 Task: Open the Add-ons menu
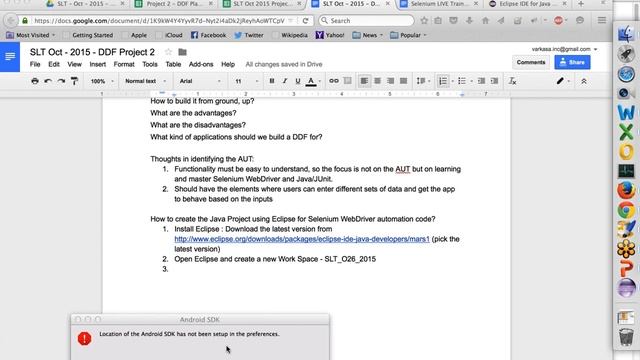click(201, 64)
